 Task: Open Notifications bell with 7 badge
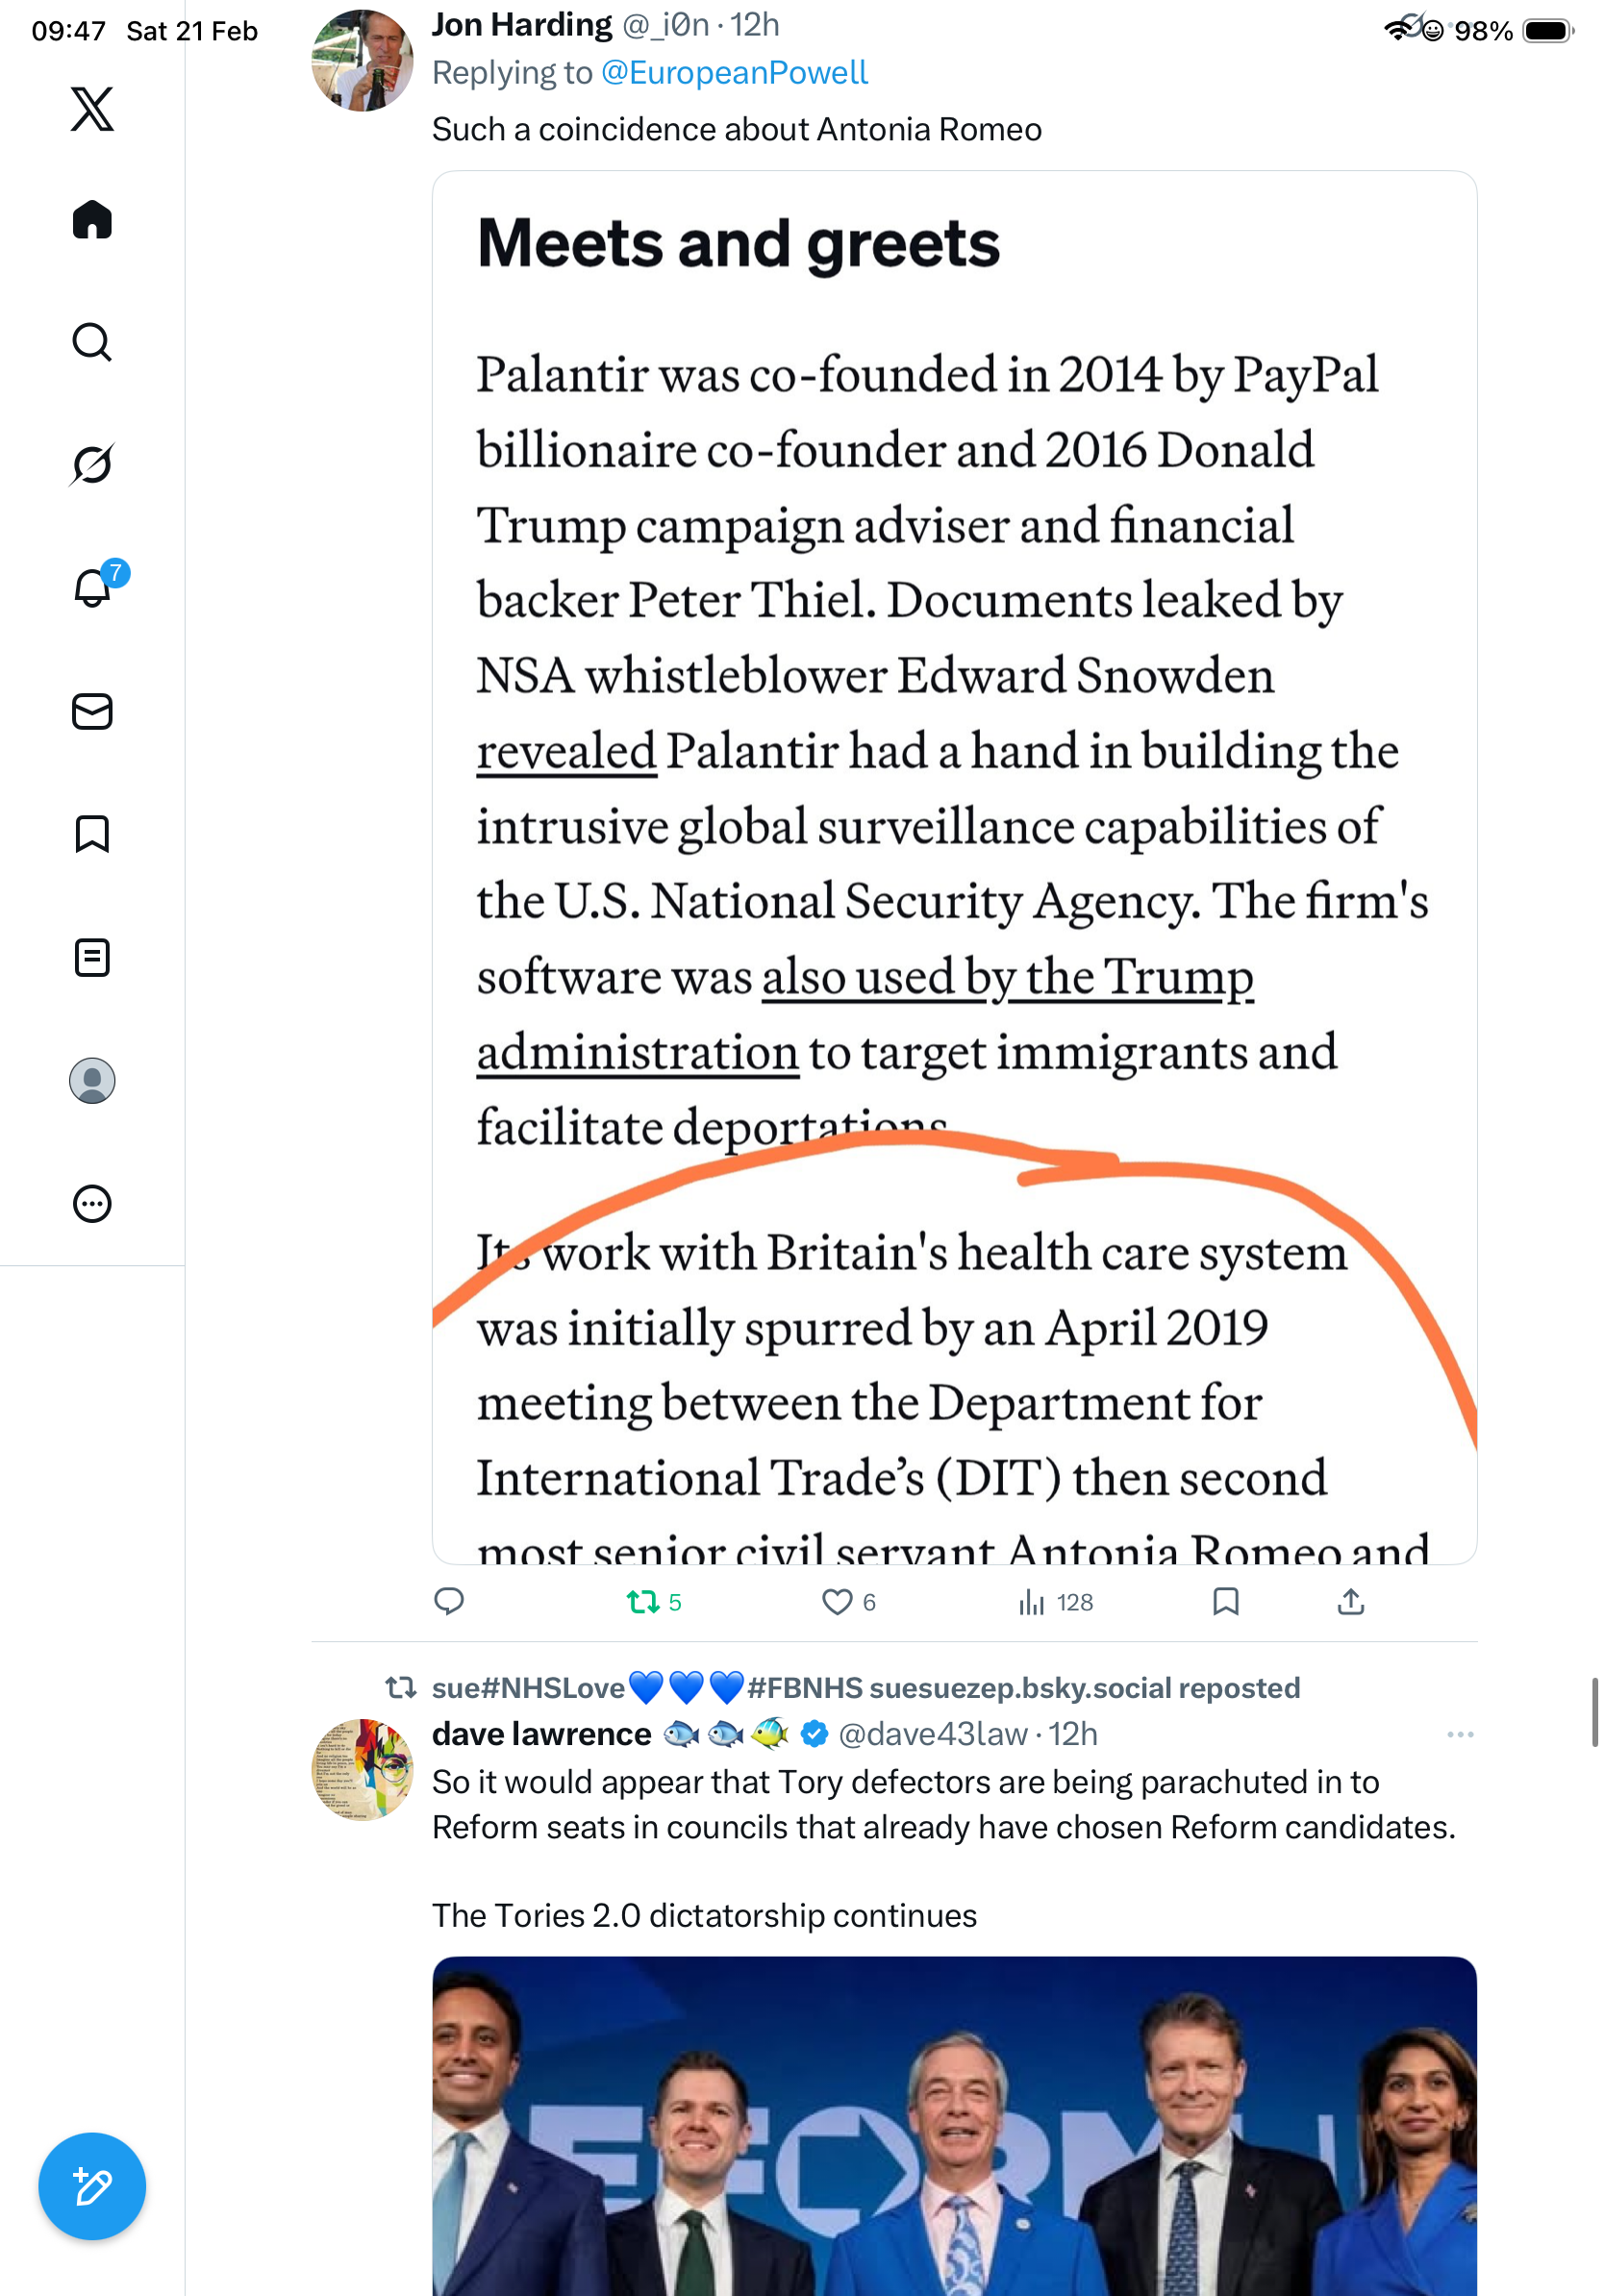tap(93, 588)
